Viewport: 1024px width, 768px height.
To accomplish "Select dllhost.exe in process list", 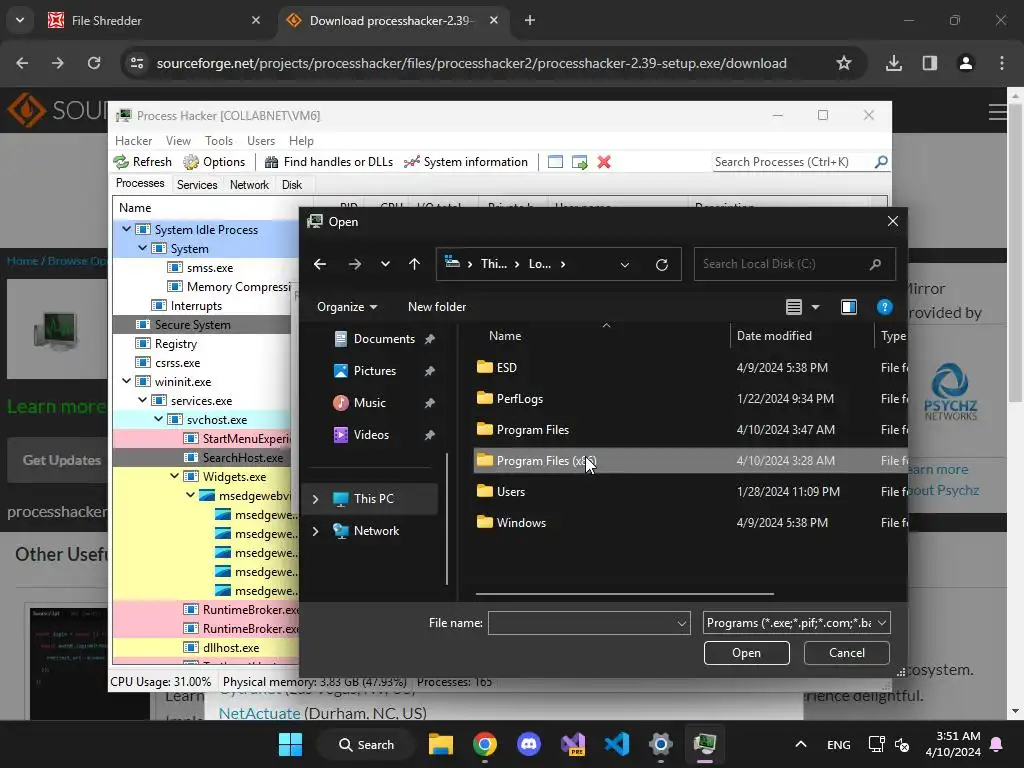I will [x=231, y=648].
